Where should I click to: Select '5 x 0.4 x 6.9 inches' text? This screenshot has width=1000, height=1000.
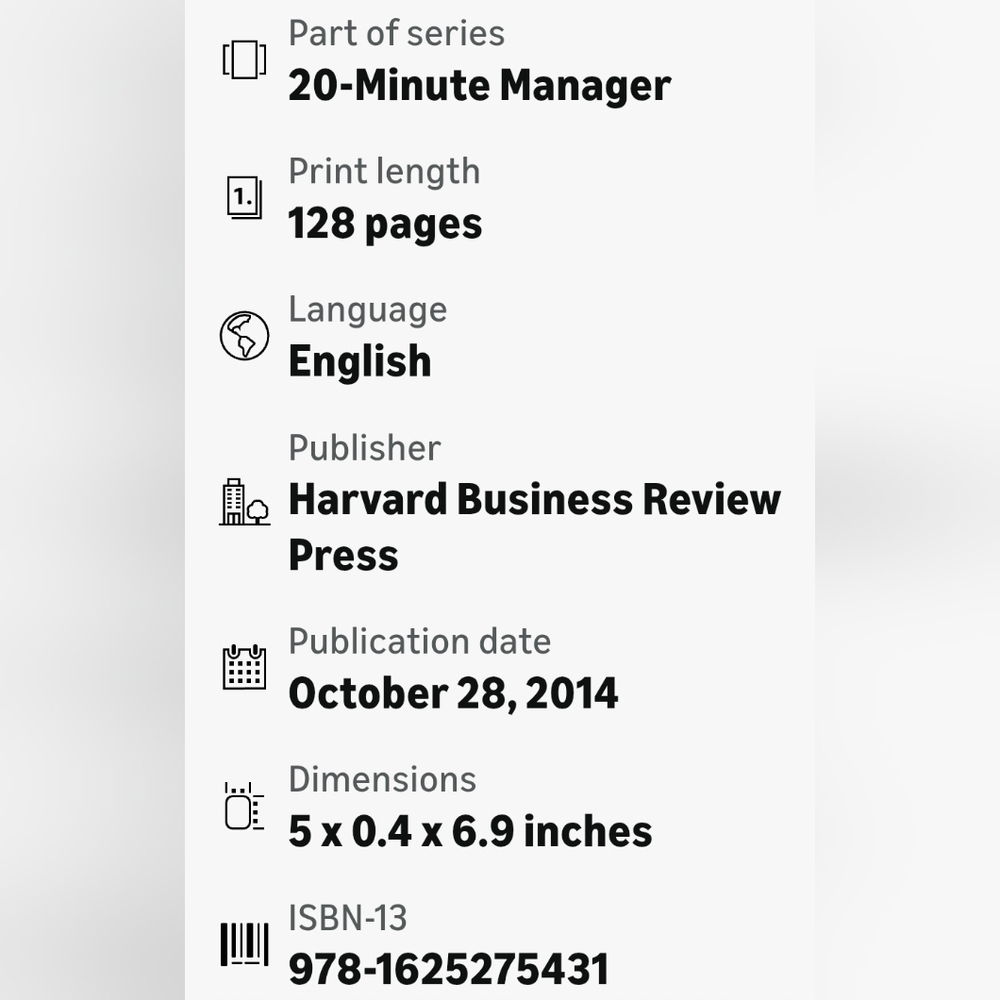point(470,832)
